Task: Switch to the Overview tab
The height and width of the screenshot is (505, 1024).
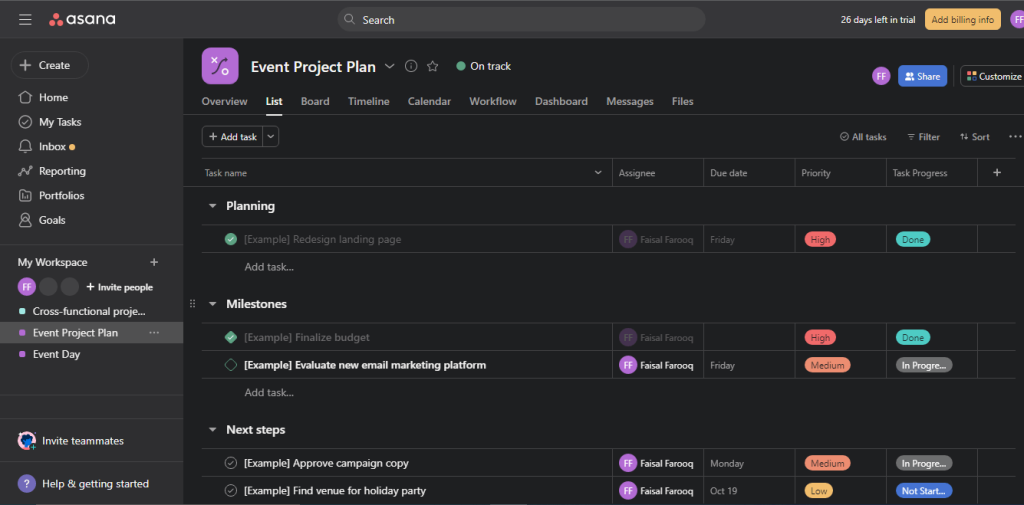Action: tap(225, 101)
